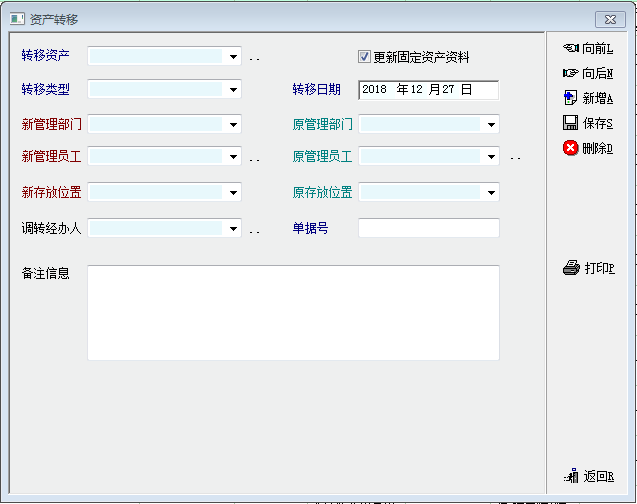This screenshot has height=504, width=637.
Task: Click into the 单据号 input field
Action: (x=428, y=228)
